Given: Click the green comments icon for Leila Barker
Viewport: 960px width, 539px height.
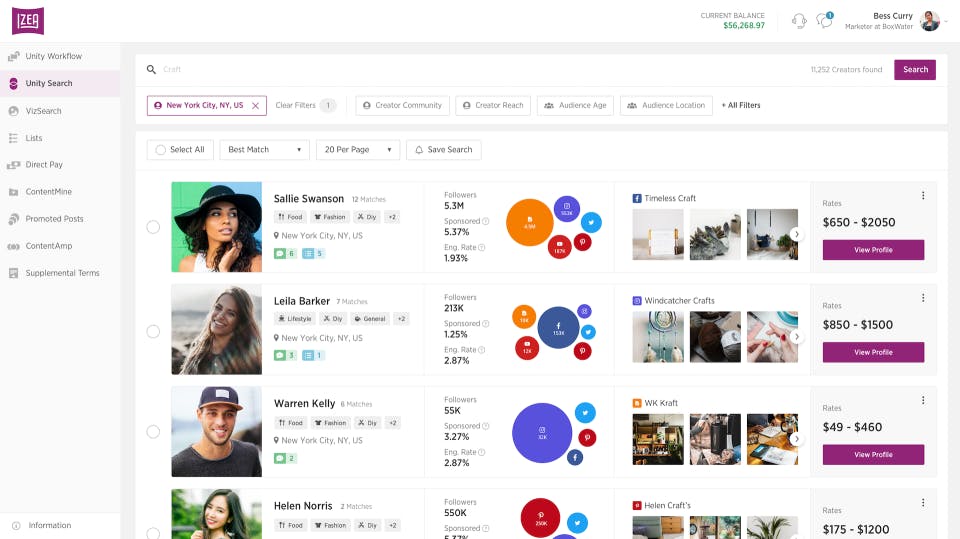Looking at the screenshot, I should [280, 355].
